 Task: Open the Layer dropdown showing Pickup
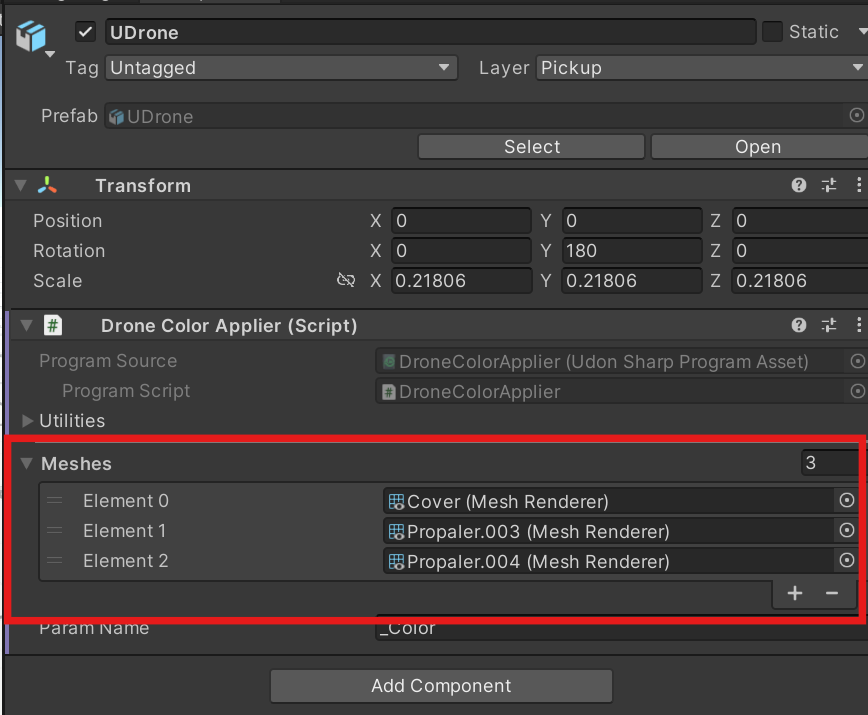[701, 68]
